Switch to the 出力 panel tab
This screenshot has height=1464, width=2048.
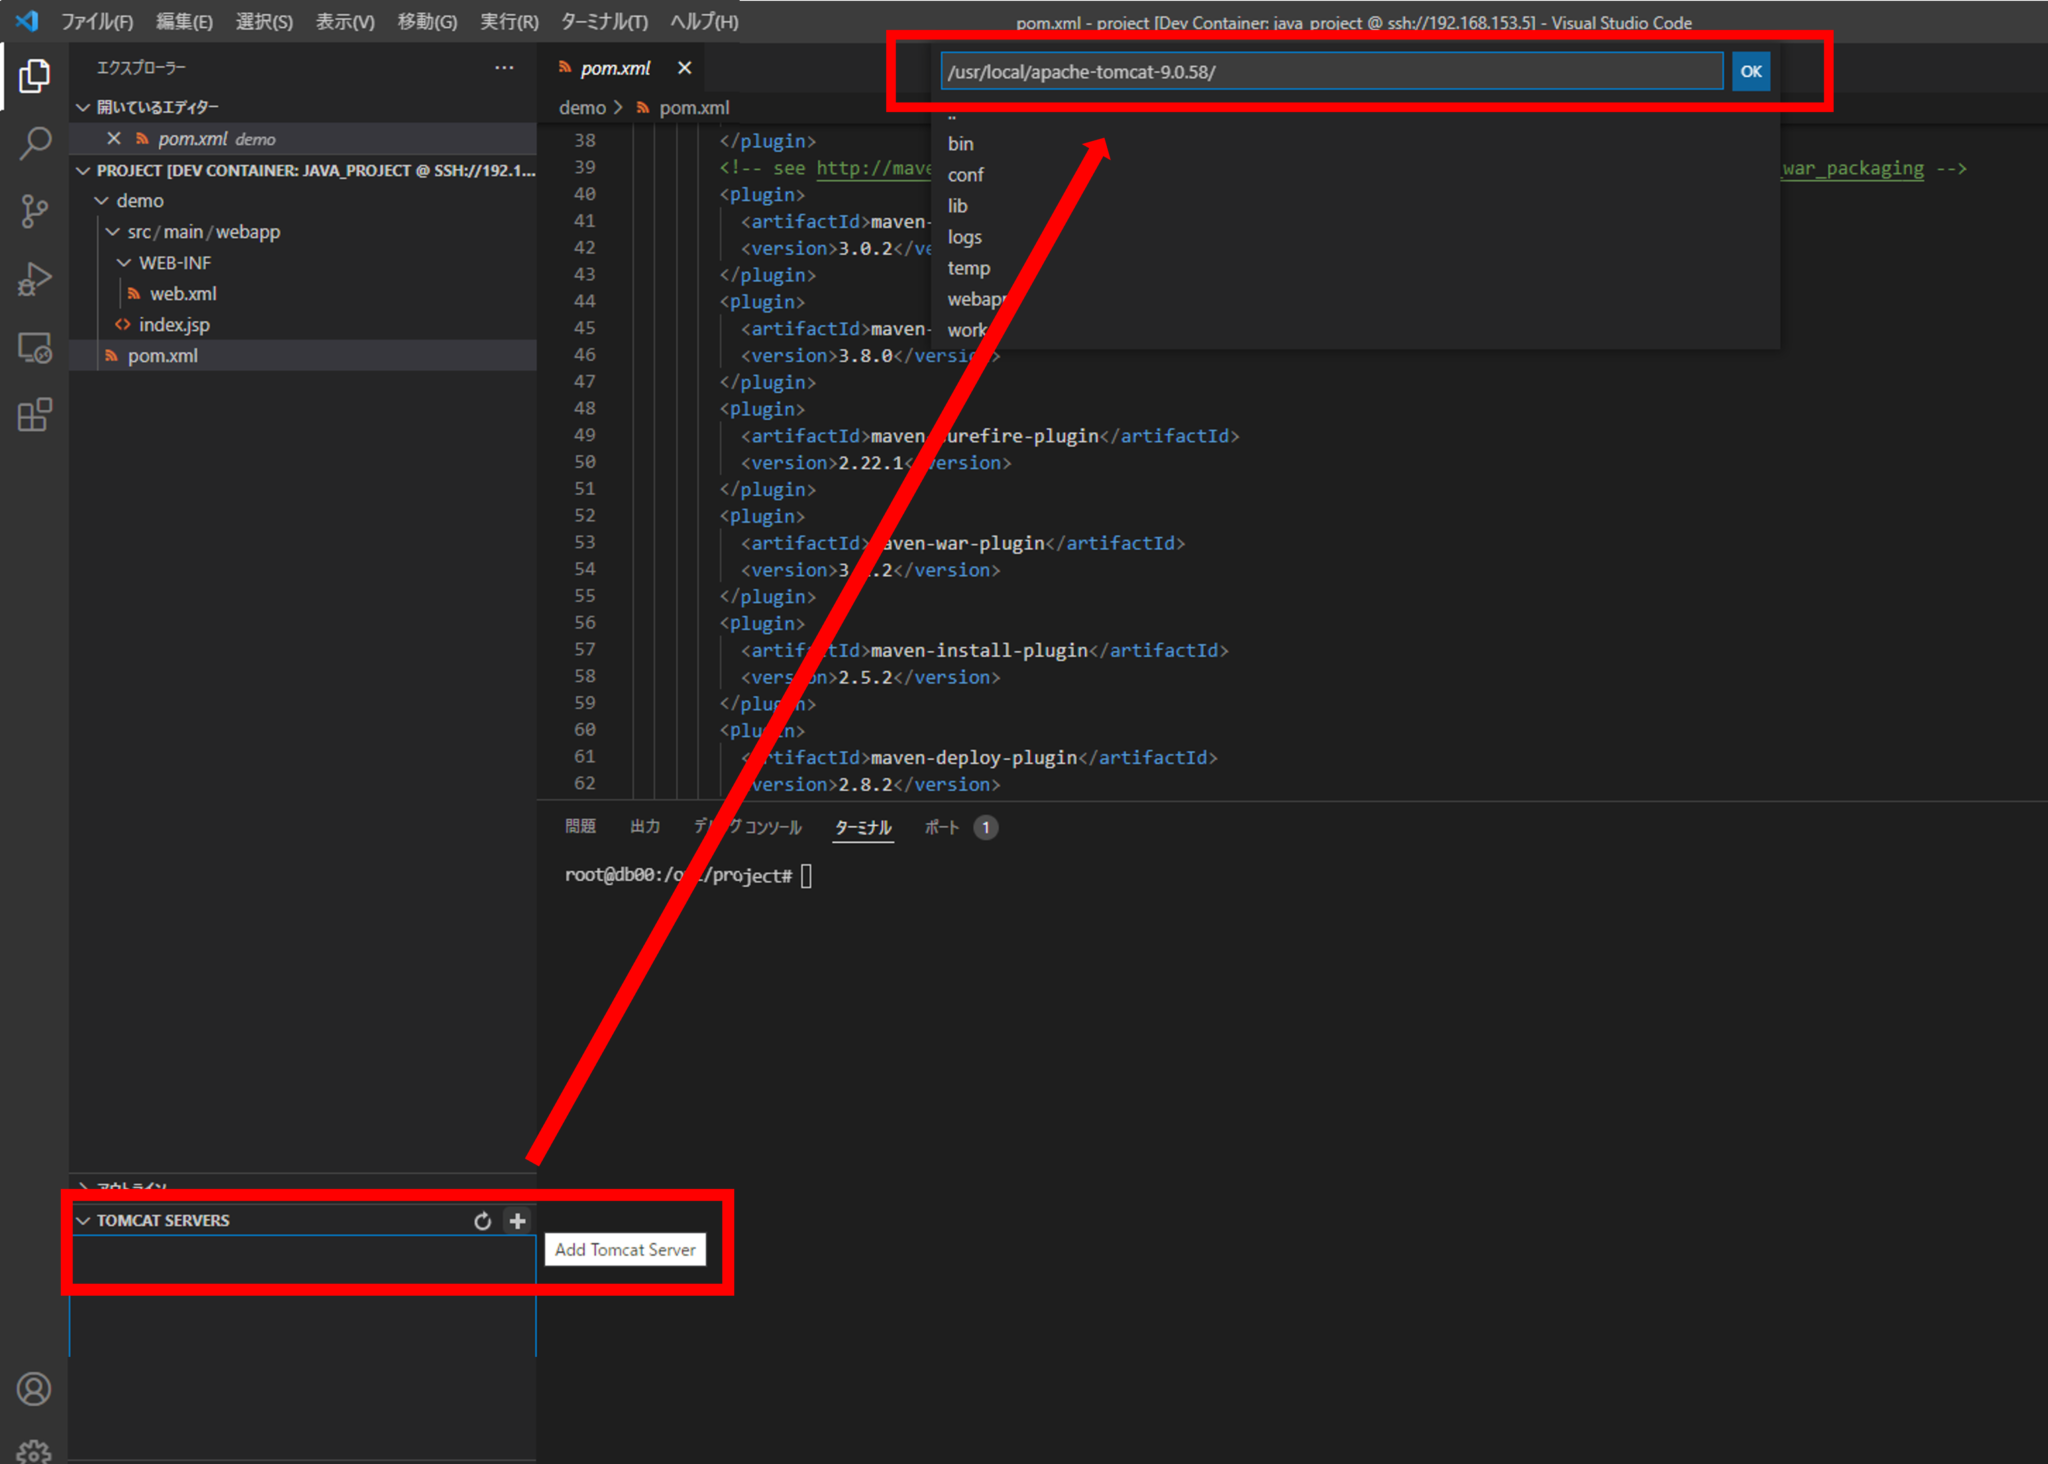pos(645,827)
